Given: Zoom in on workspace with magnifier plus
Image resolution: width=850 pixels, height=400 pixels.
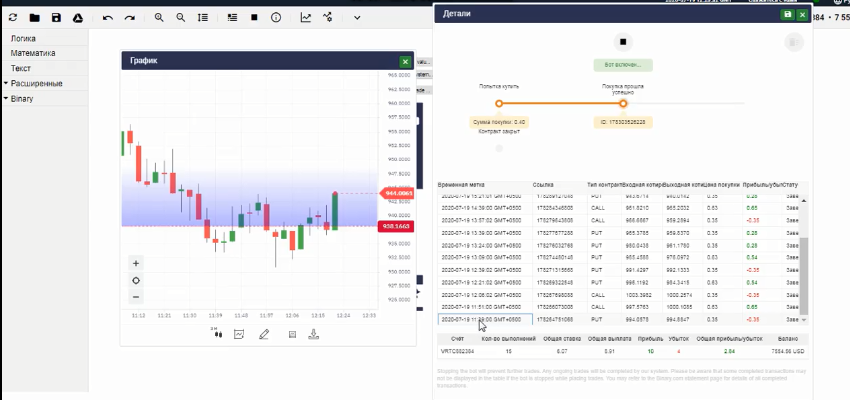Looking at the screenshot, I should [x=159, y=17].
